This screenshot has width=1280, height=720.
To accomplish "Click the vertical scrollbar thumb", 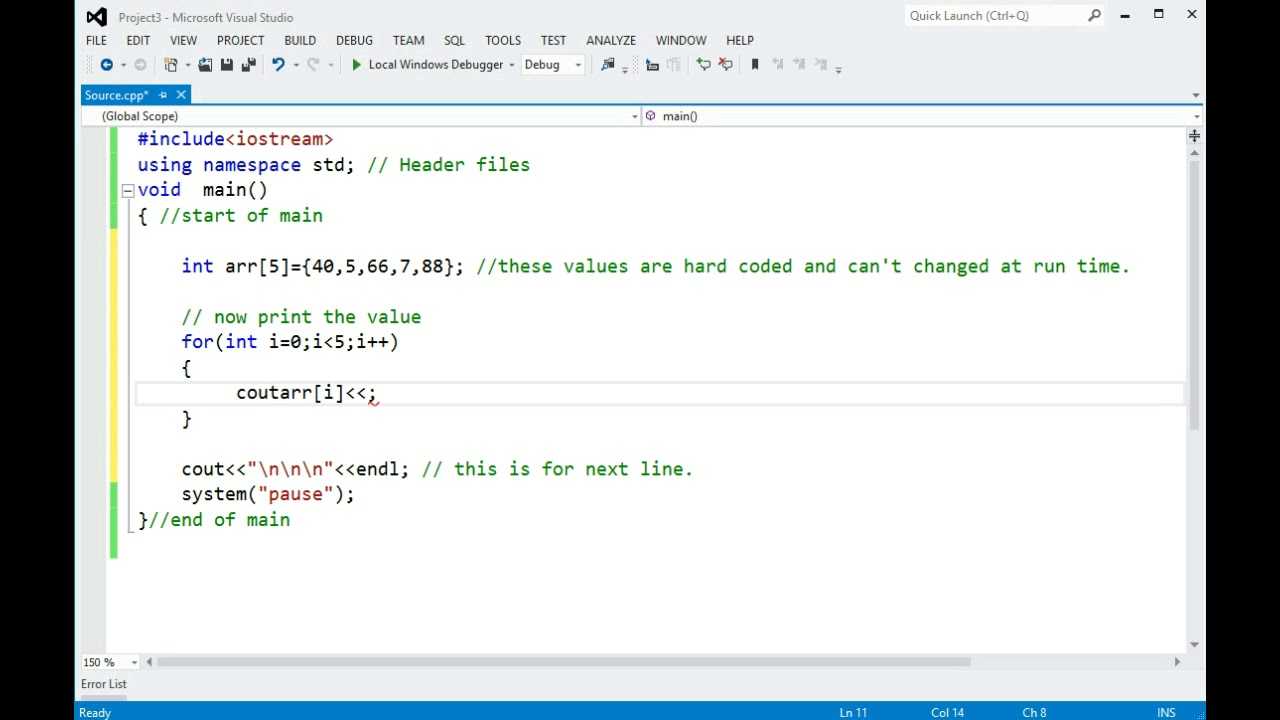I will pos(1195,294).
